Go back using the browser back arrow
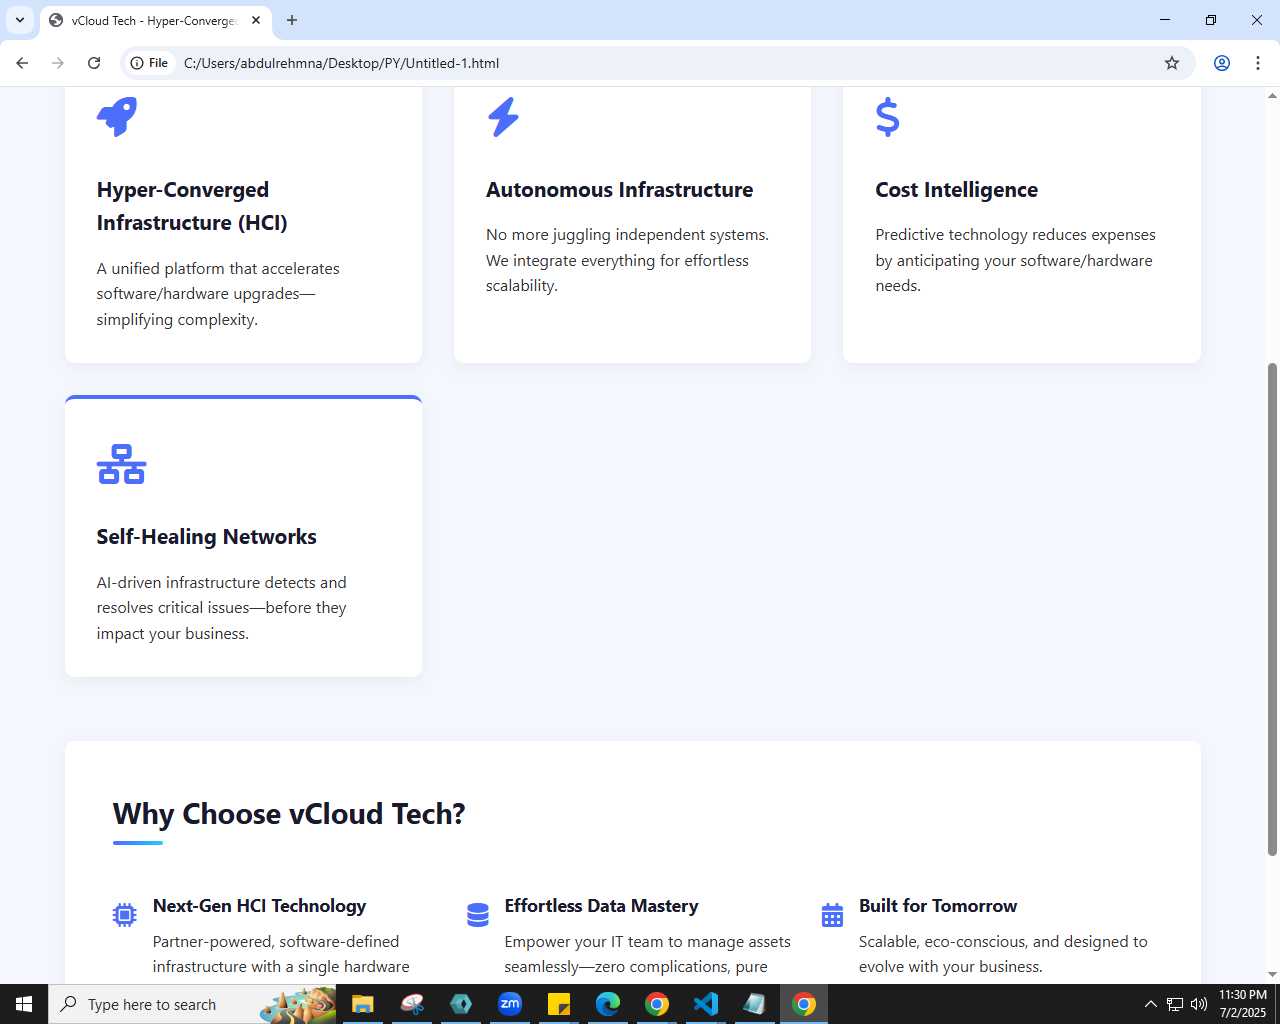 pos(22,63)
